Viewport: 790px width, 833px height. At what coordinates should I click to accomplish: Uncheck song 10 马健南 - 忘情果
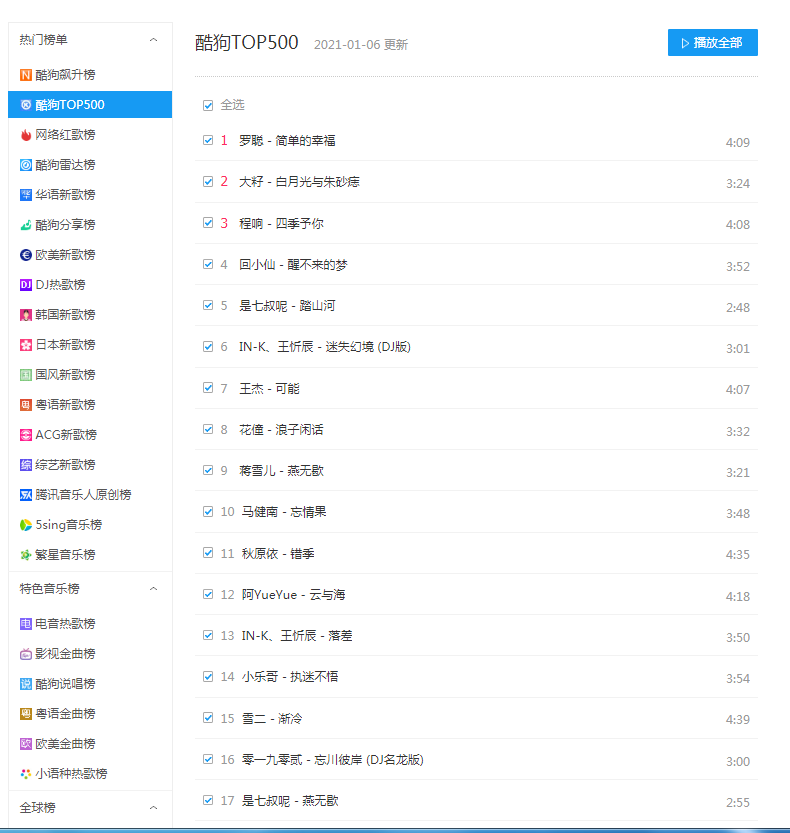pyautogui.click(x=208, y=512)
